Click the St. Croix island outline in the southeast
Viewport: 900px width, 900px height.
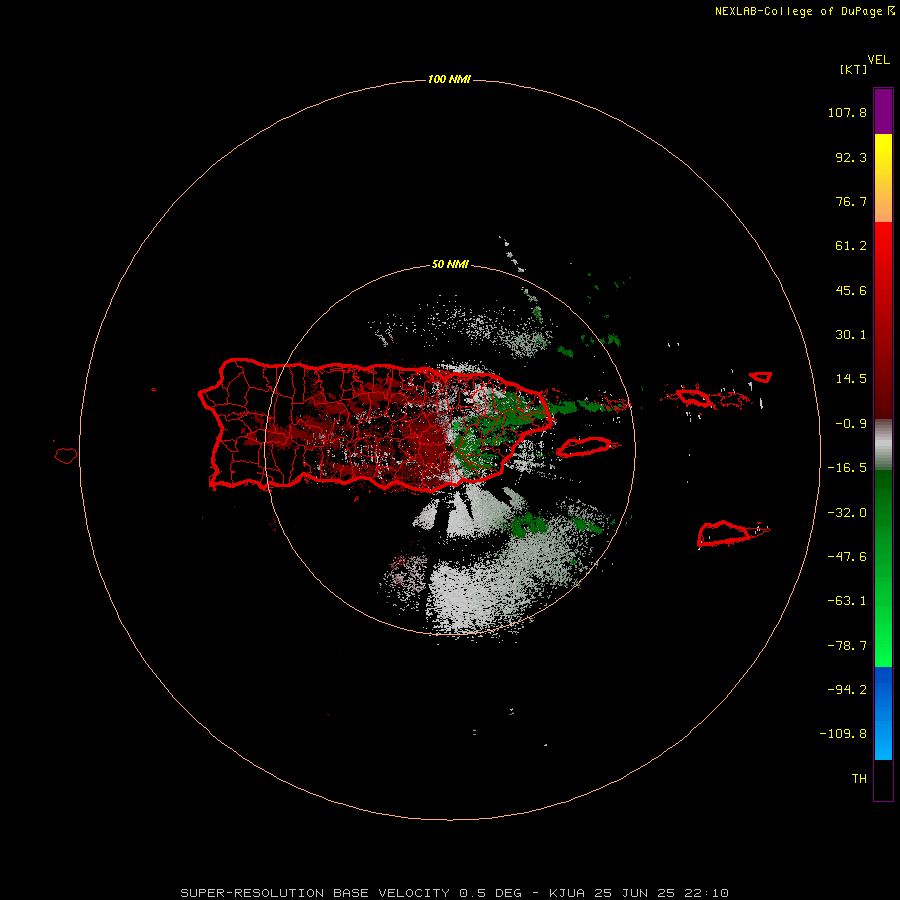point(724,534)
